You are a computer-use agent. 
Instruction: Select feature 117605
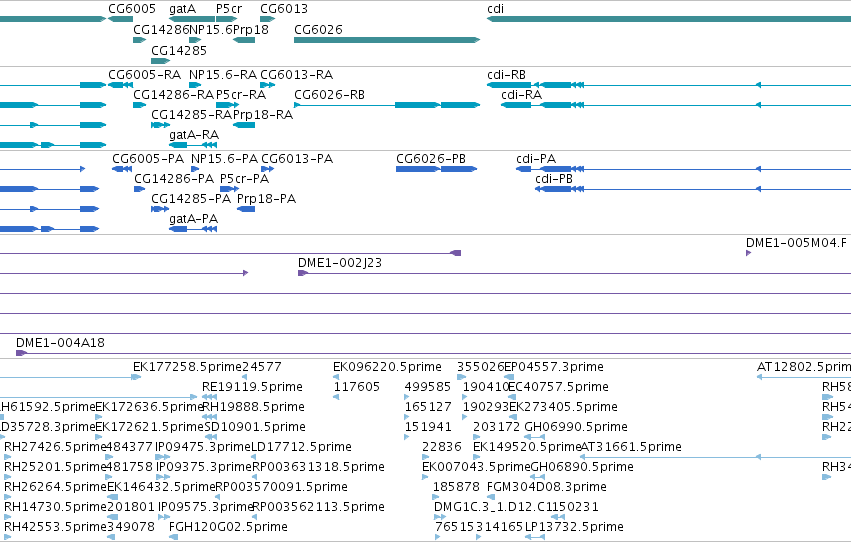coord(357,387)
